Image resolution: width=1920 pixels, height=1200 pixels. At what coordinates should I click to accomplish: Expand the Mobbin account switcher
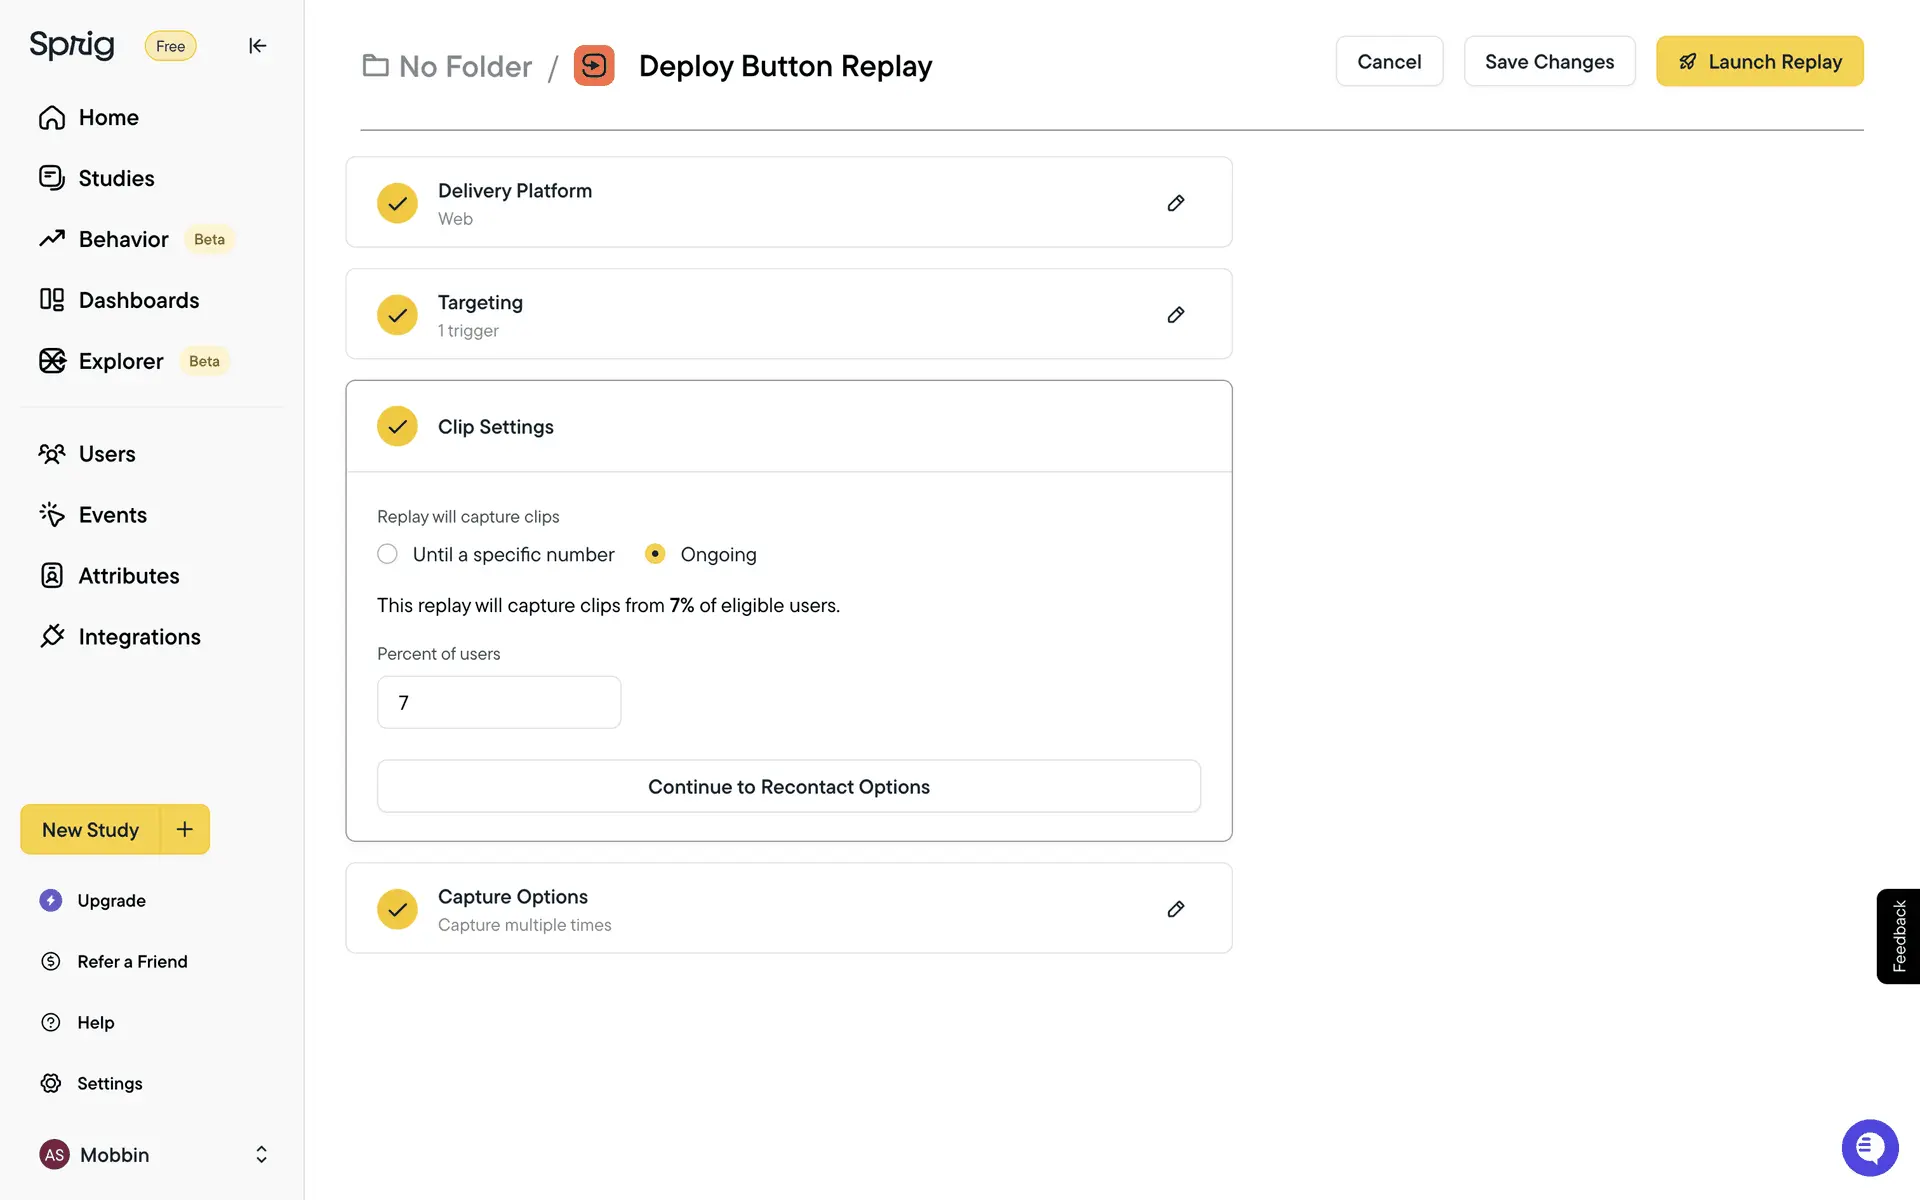[261, 1154]
